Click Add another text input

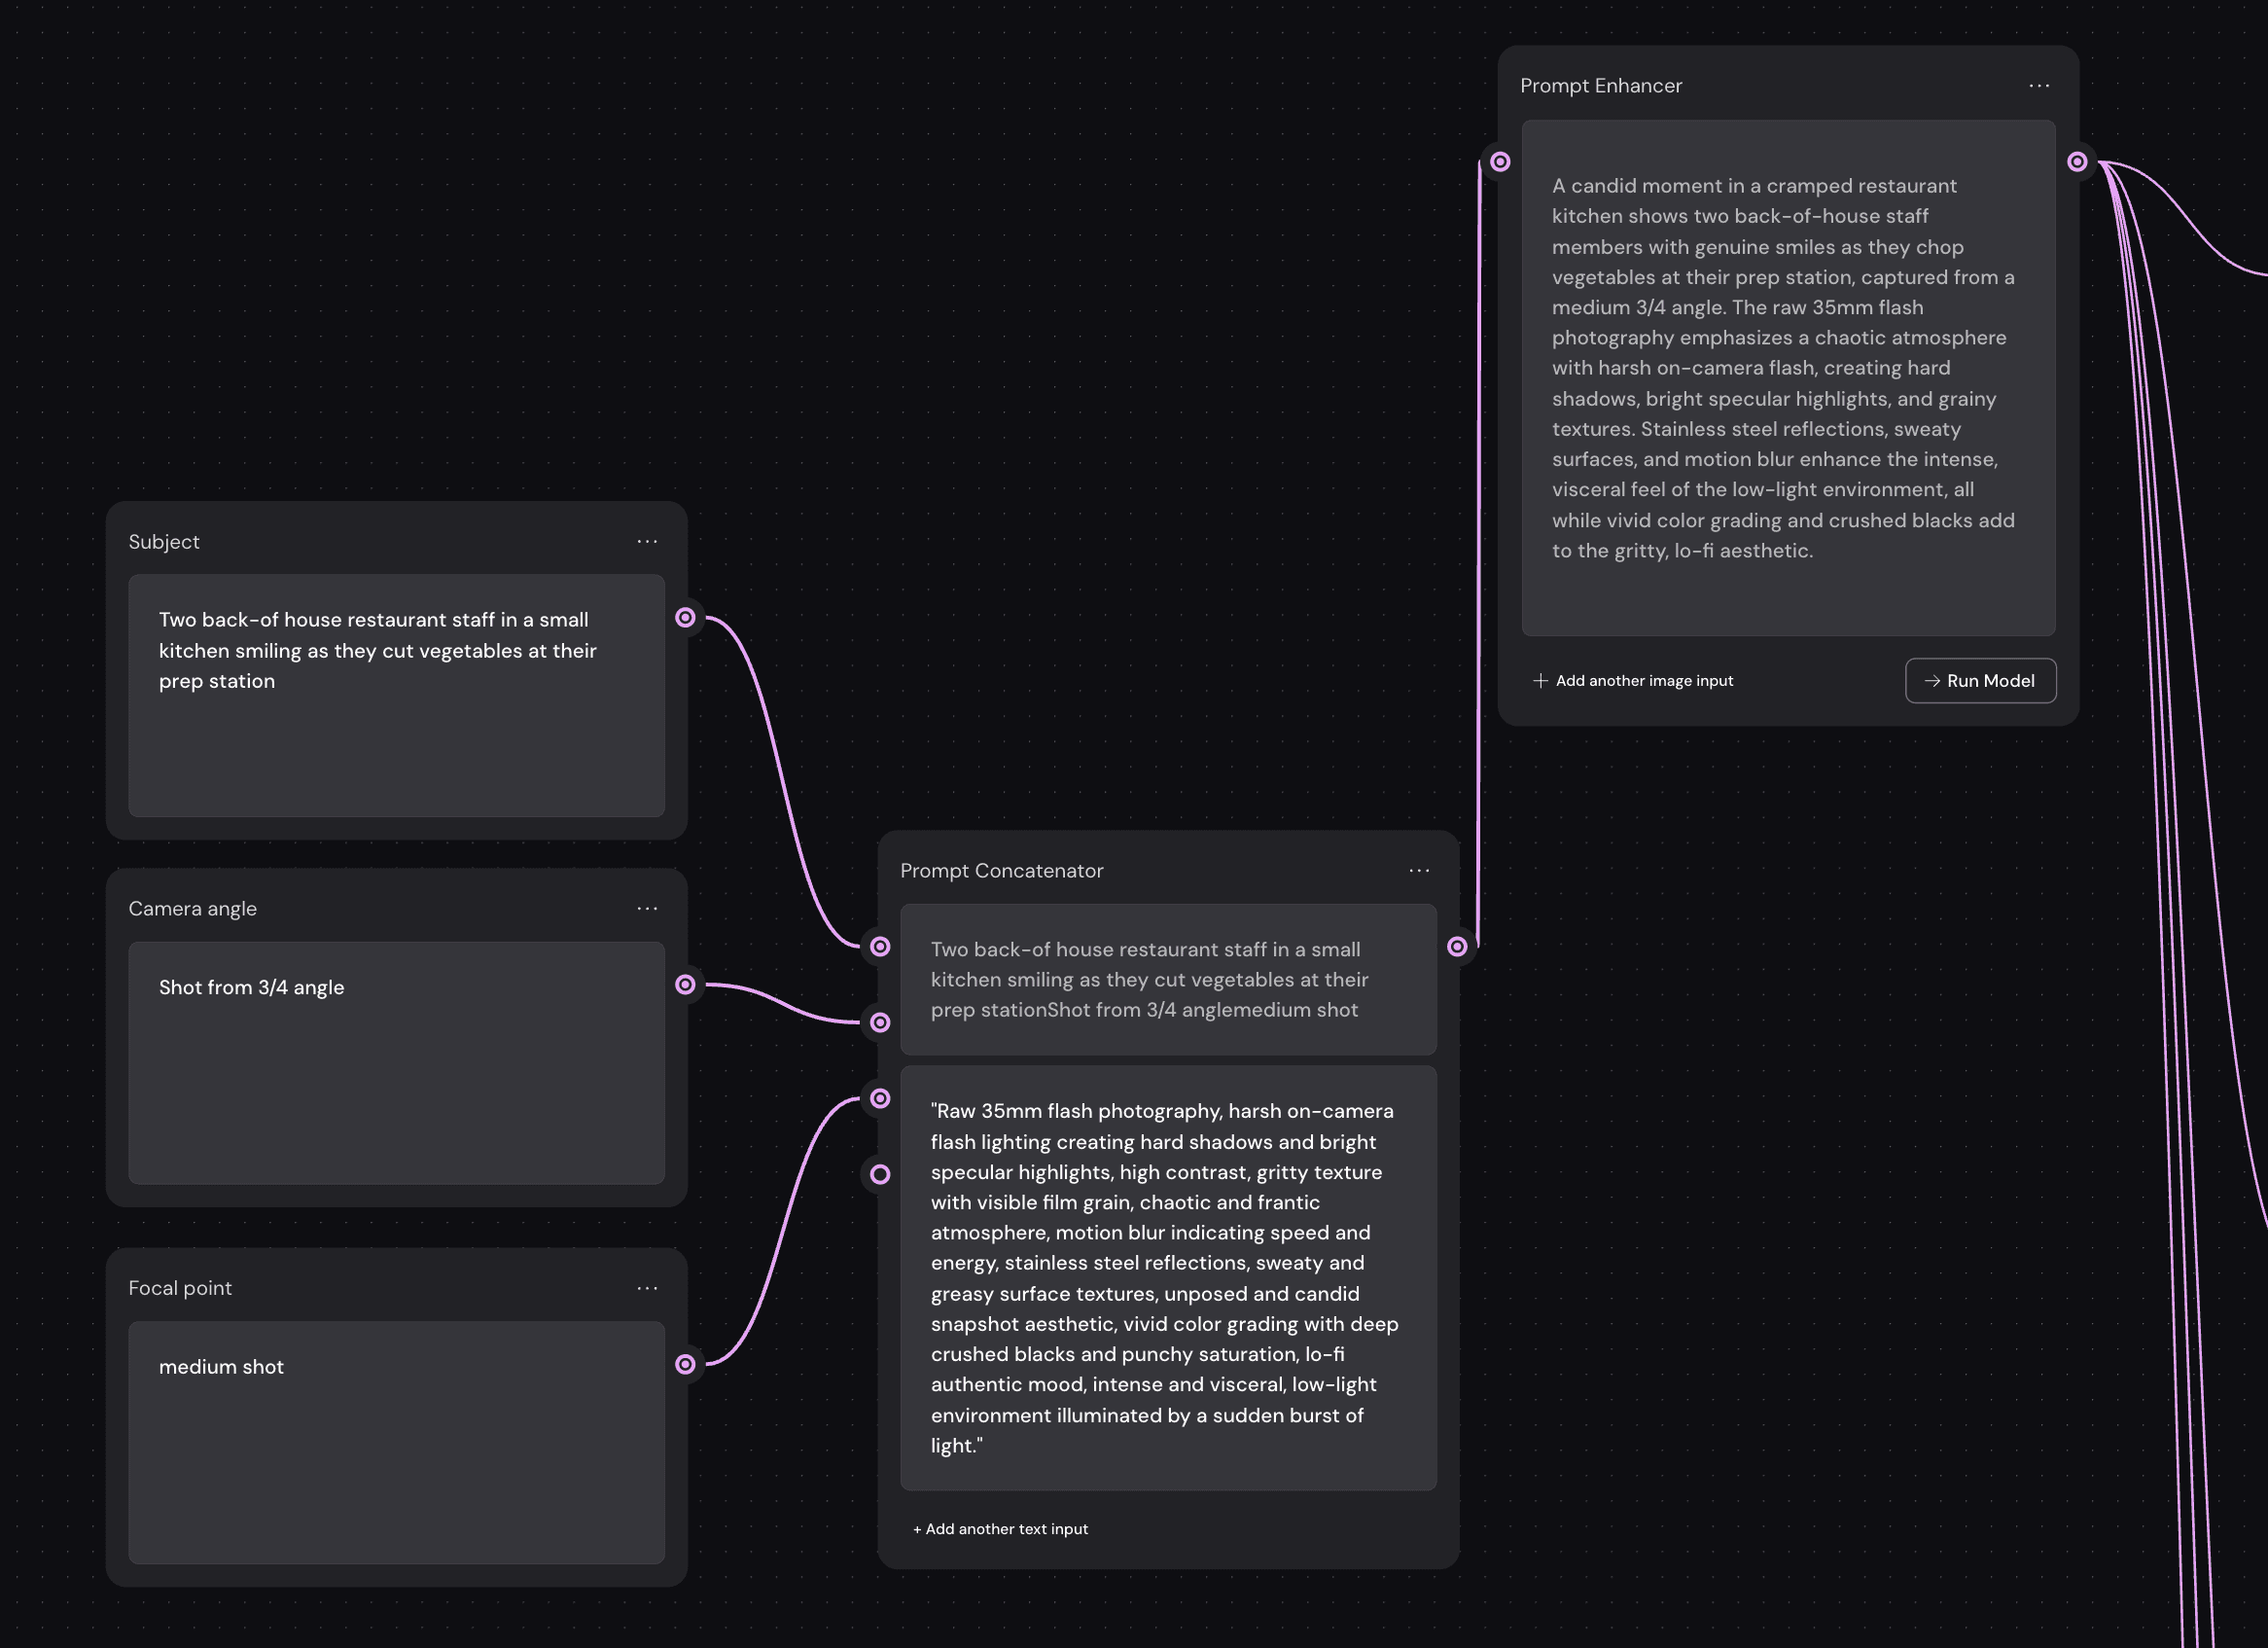[1000, 1529]
